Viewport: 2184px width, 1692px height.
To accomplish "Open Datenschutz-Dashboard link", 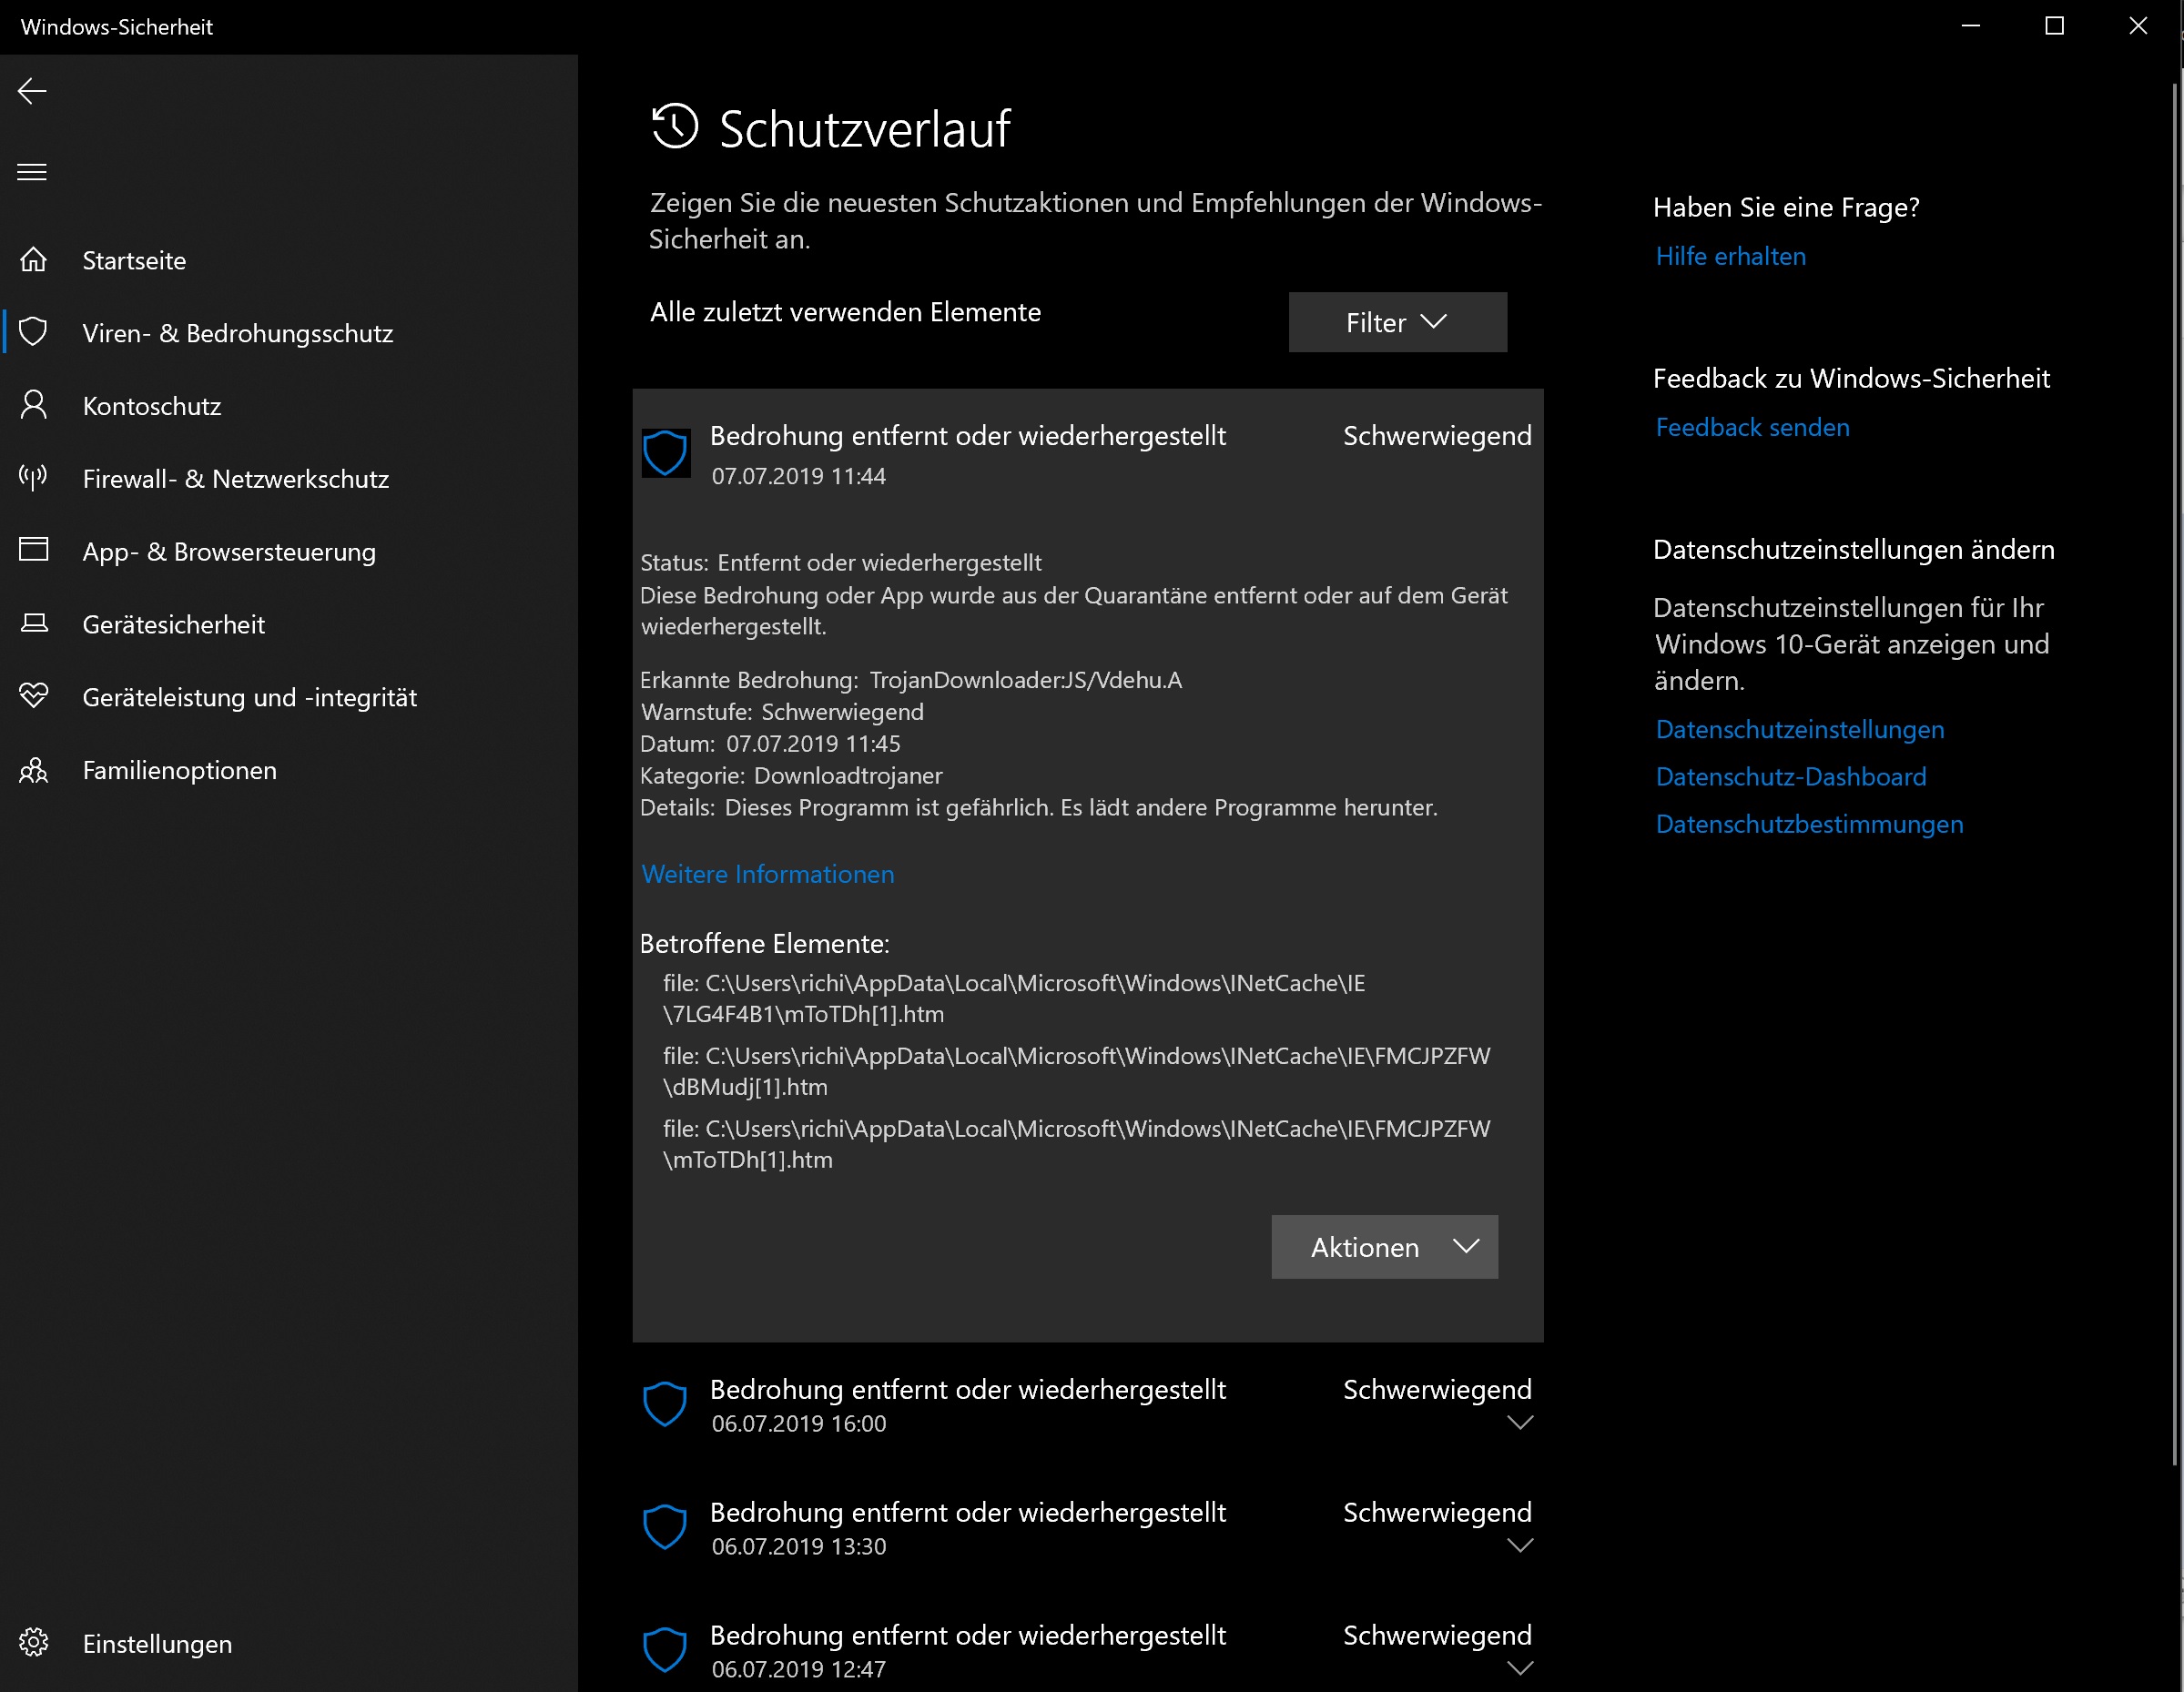I will (1790, 777).
